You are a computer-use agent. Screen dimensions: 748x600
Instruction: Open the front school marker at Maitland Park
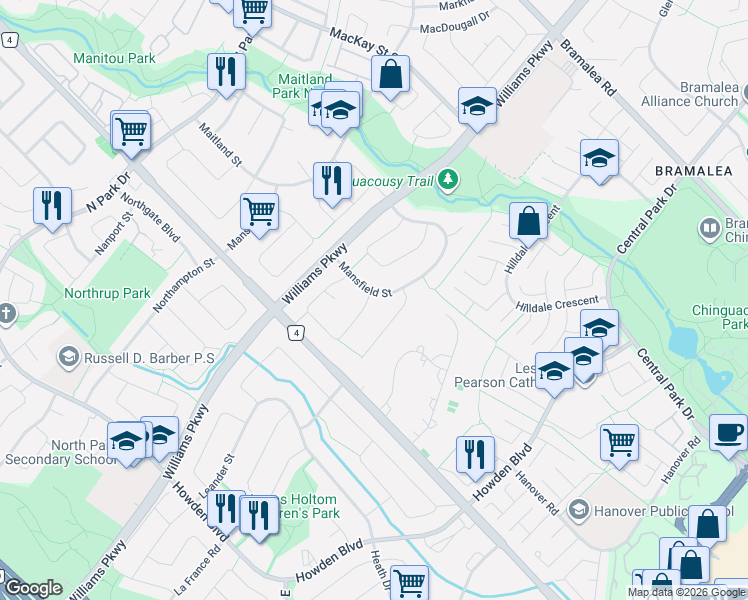point(341,112)
